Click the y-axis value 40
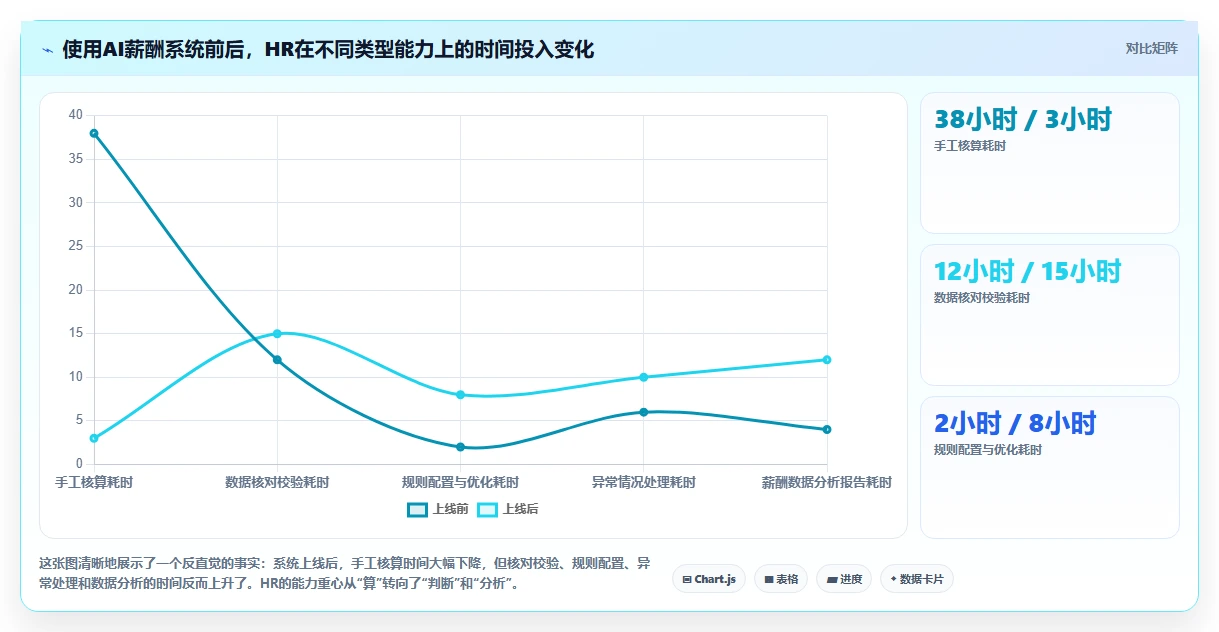This screenshot has height=632, width=1219. (x=76, y=115)
